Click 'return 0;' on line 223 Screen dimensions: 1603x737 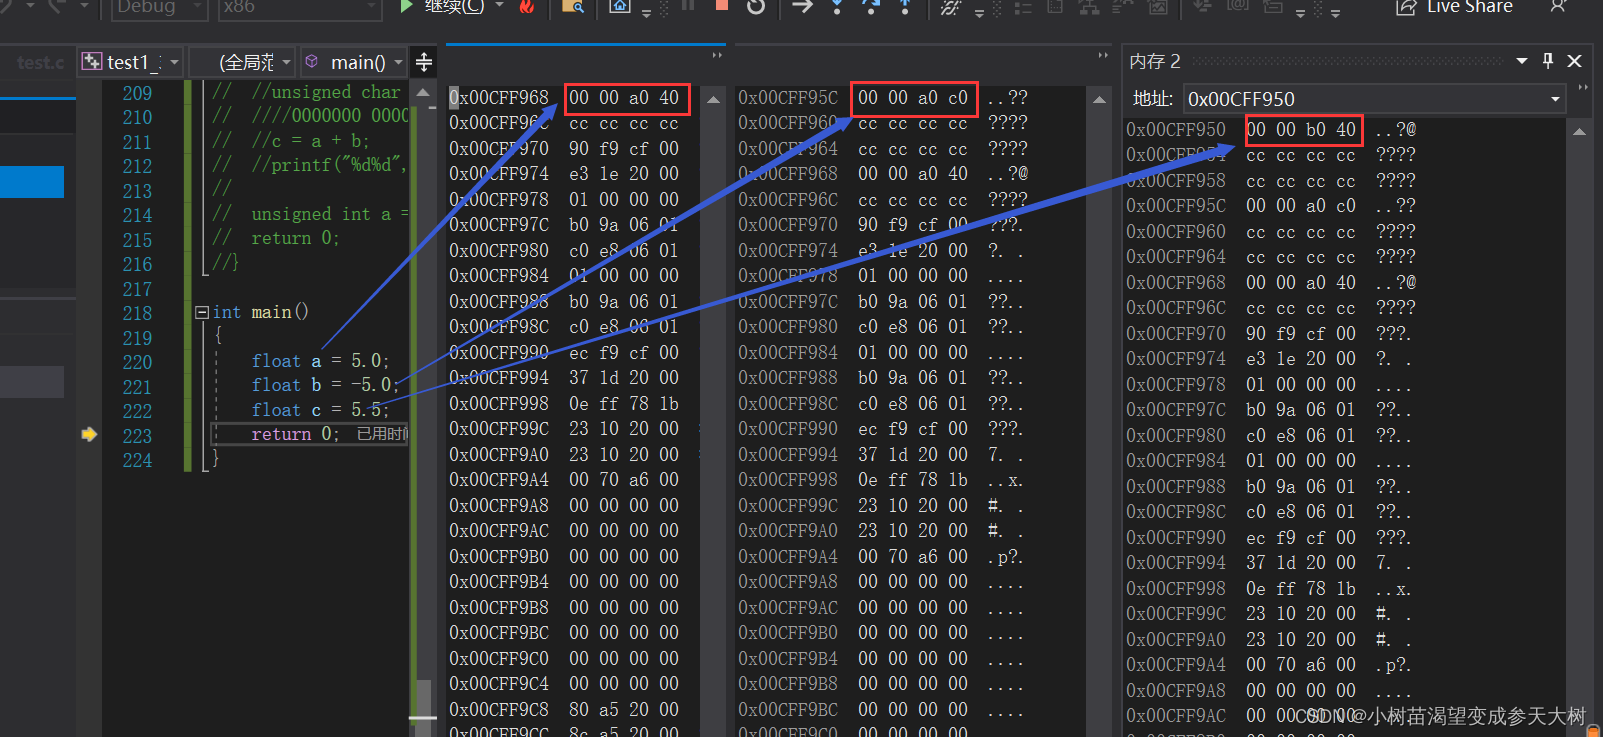point(295,434)
